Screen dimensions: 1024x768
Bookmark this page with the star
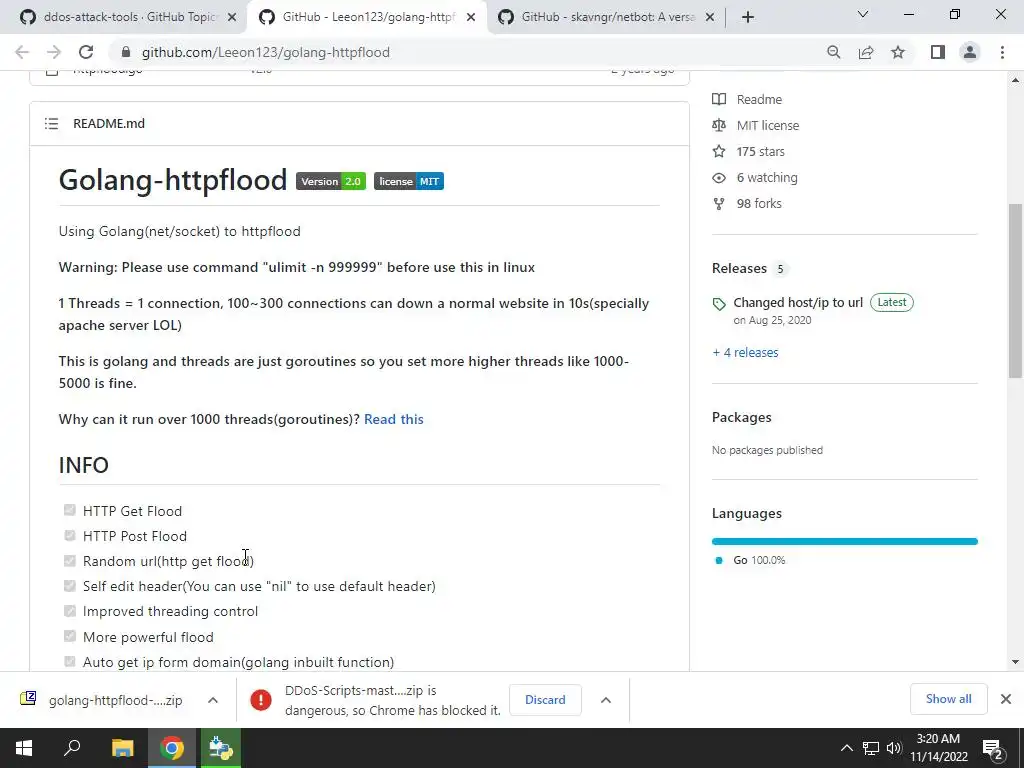click(x=898, y=52)
